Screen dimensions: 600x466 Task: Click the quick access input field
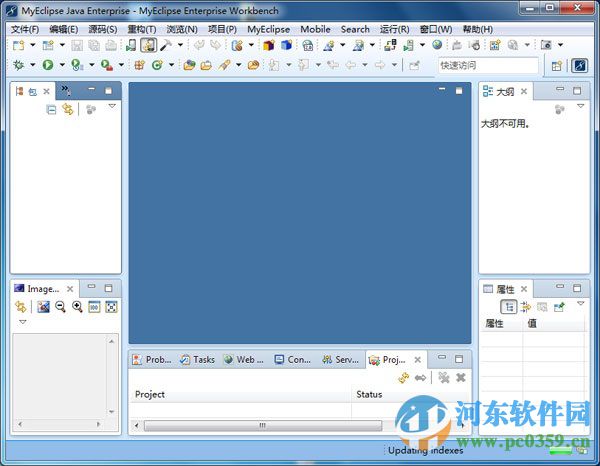(x=488, y=65)
